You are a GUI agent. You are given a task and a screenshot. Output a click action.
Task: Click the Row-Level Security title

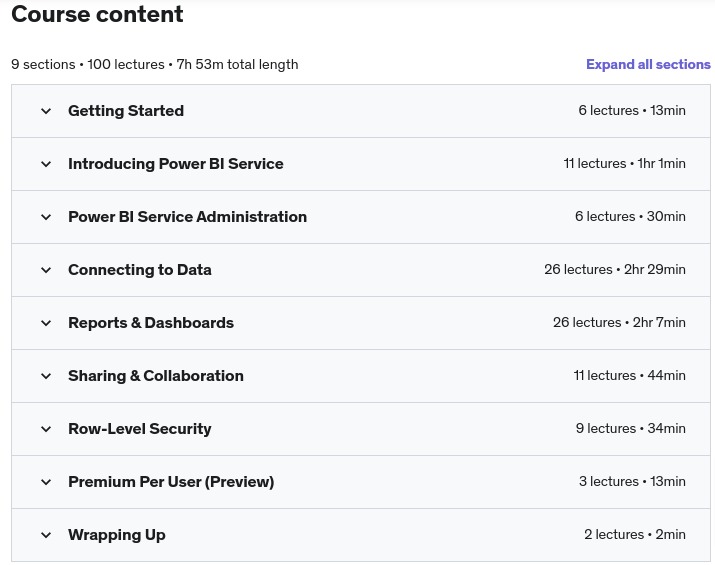[140, 429]
